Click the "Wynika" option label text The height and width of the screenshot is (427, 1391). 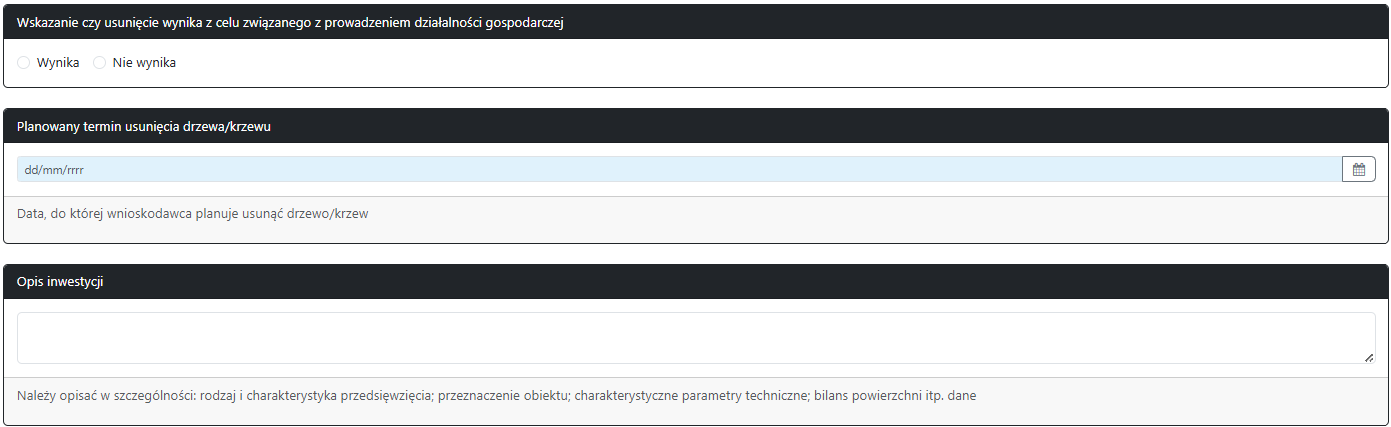tap(58, 63)
